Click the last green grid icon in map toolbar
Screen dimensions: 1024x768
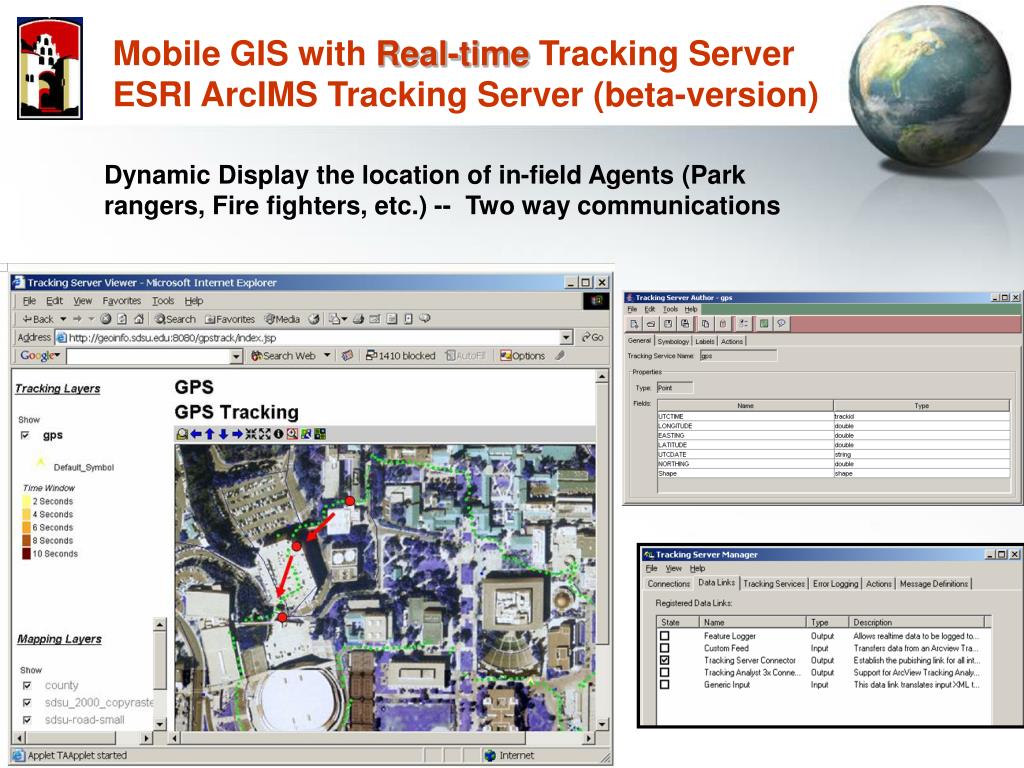point(320,434)
